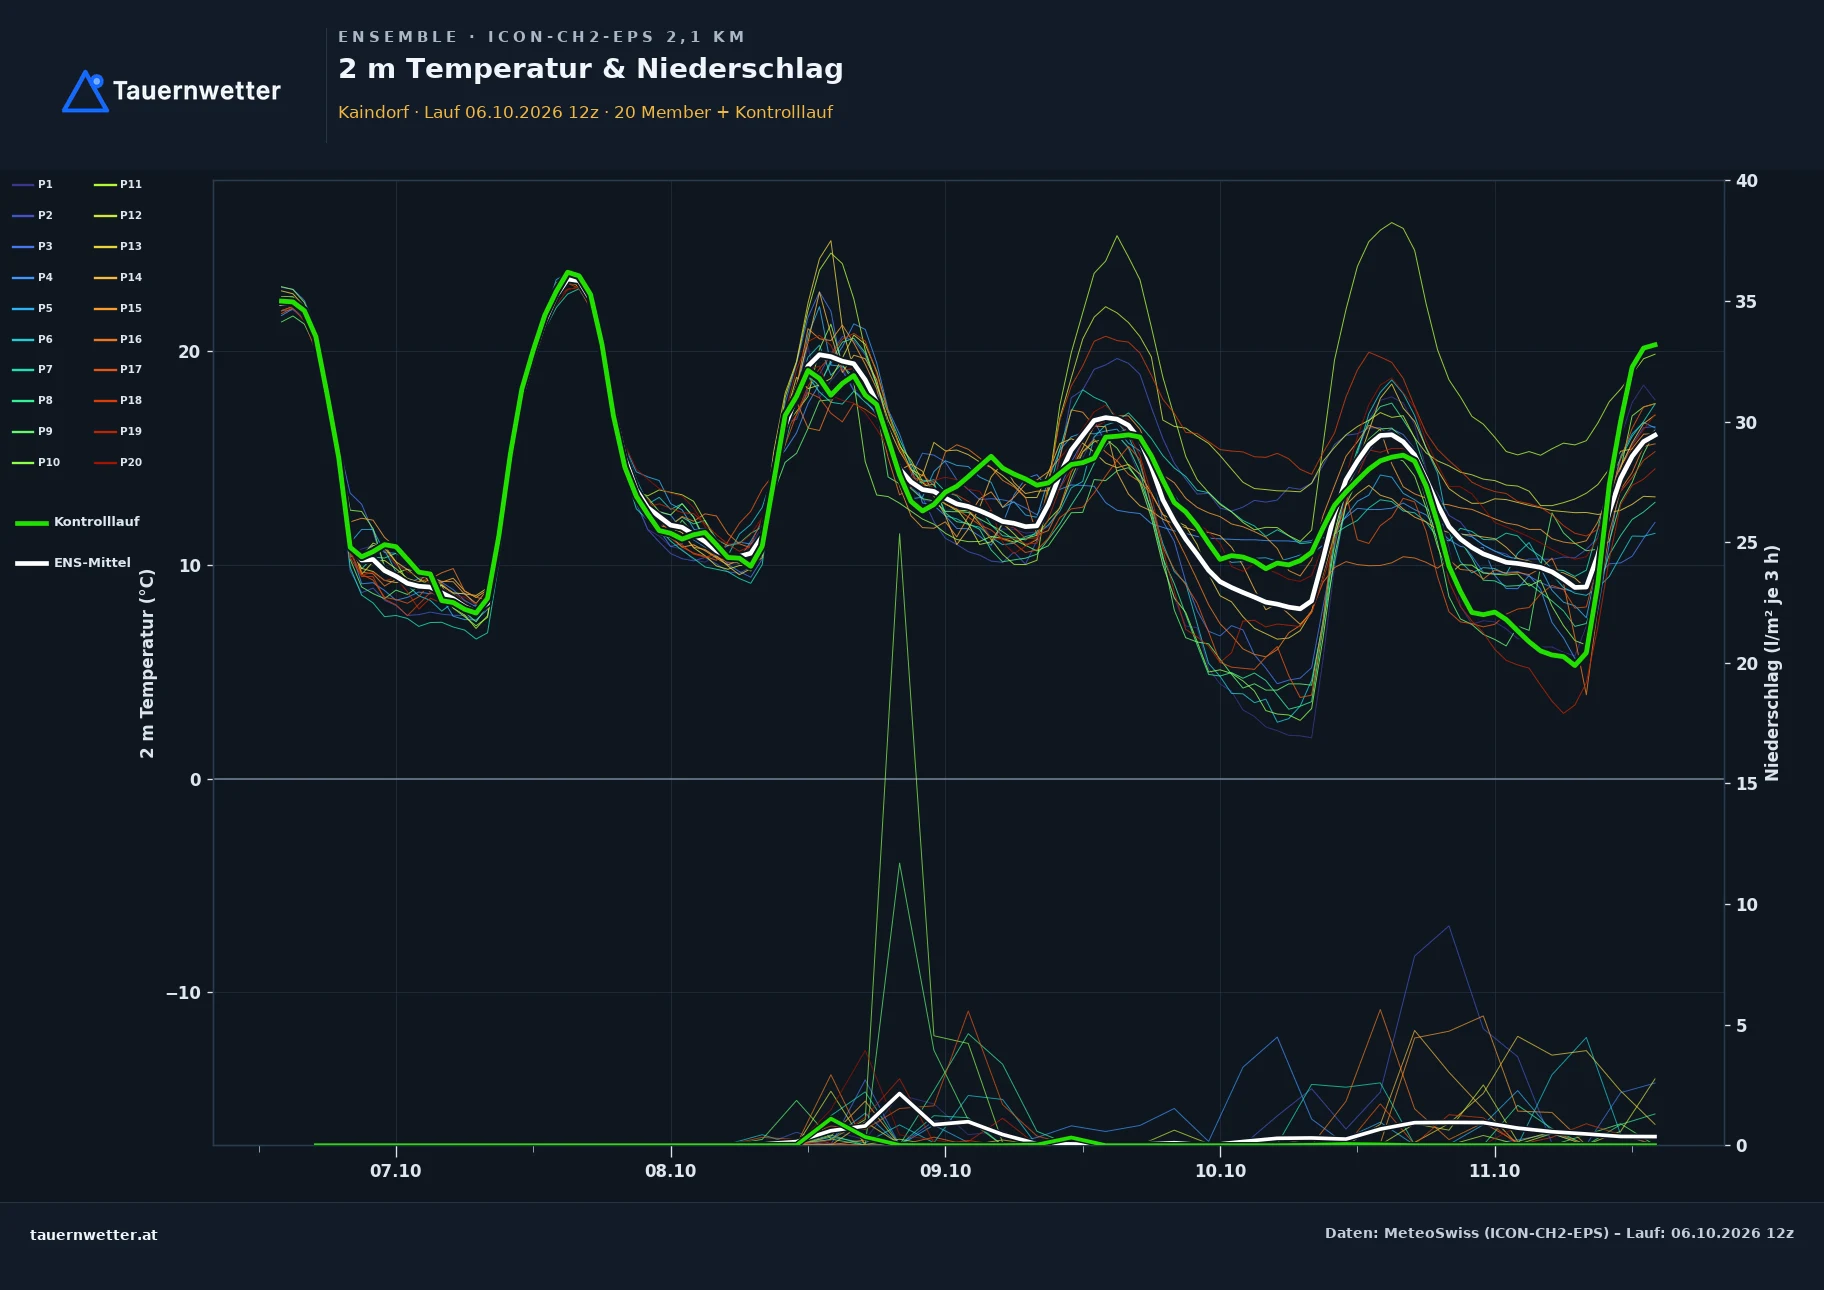Click legend entry P5
This screenshot has width=1824, height=1290.
pyautogui.click(x=33, y=309)
